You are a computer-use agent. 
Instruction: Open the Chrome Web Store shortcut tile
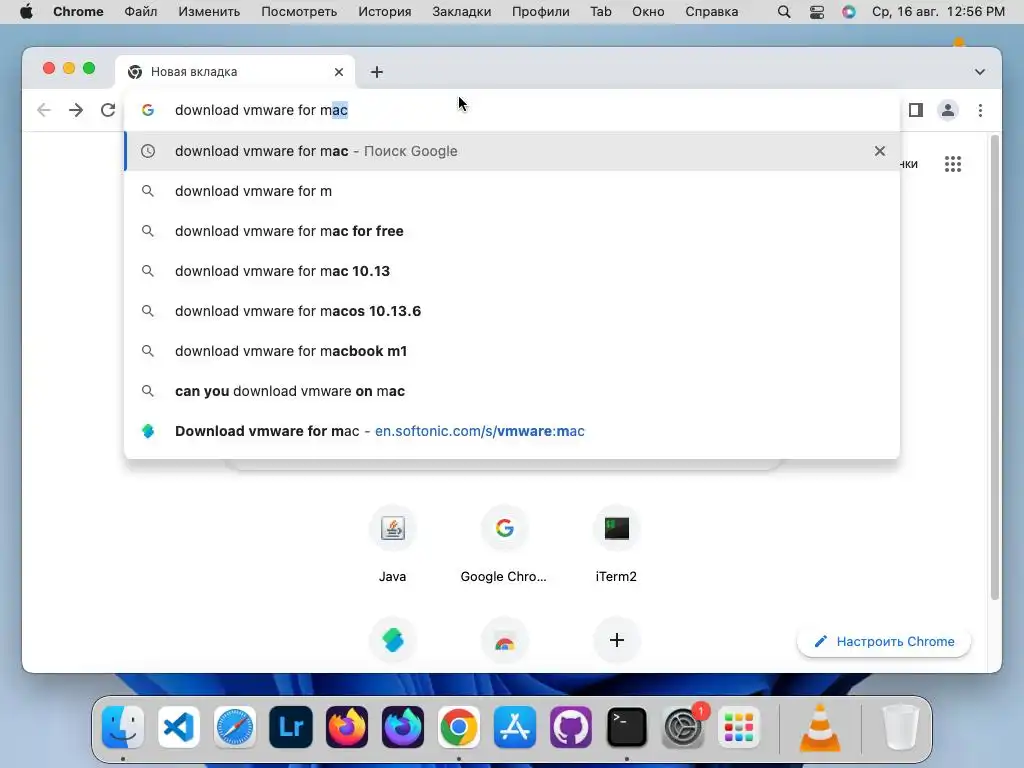[504, 640]
